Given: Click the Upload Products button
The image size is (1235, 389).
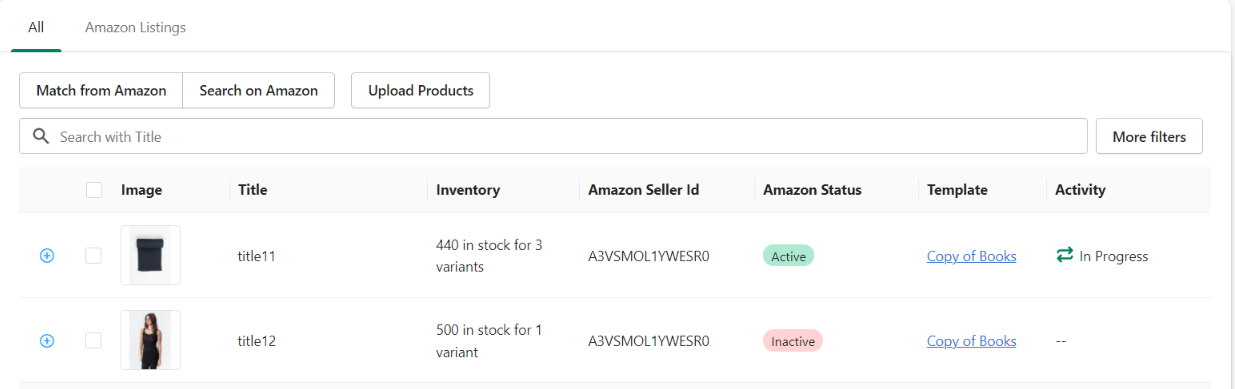Looking at the screenshot, I should coord(420,90).
